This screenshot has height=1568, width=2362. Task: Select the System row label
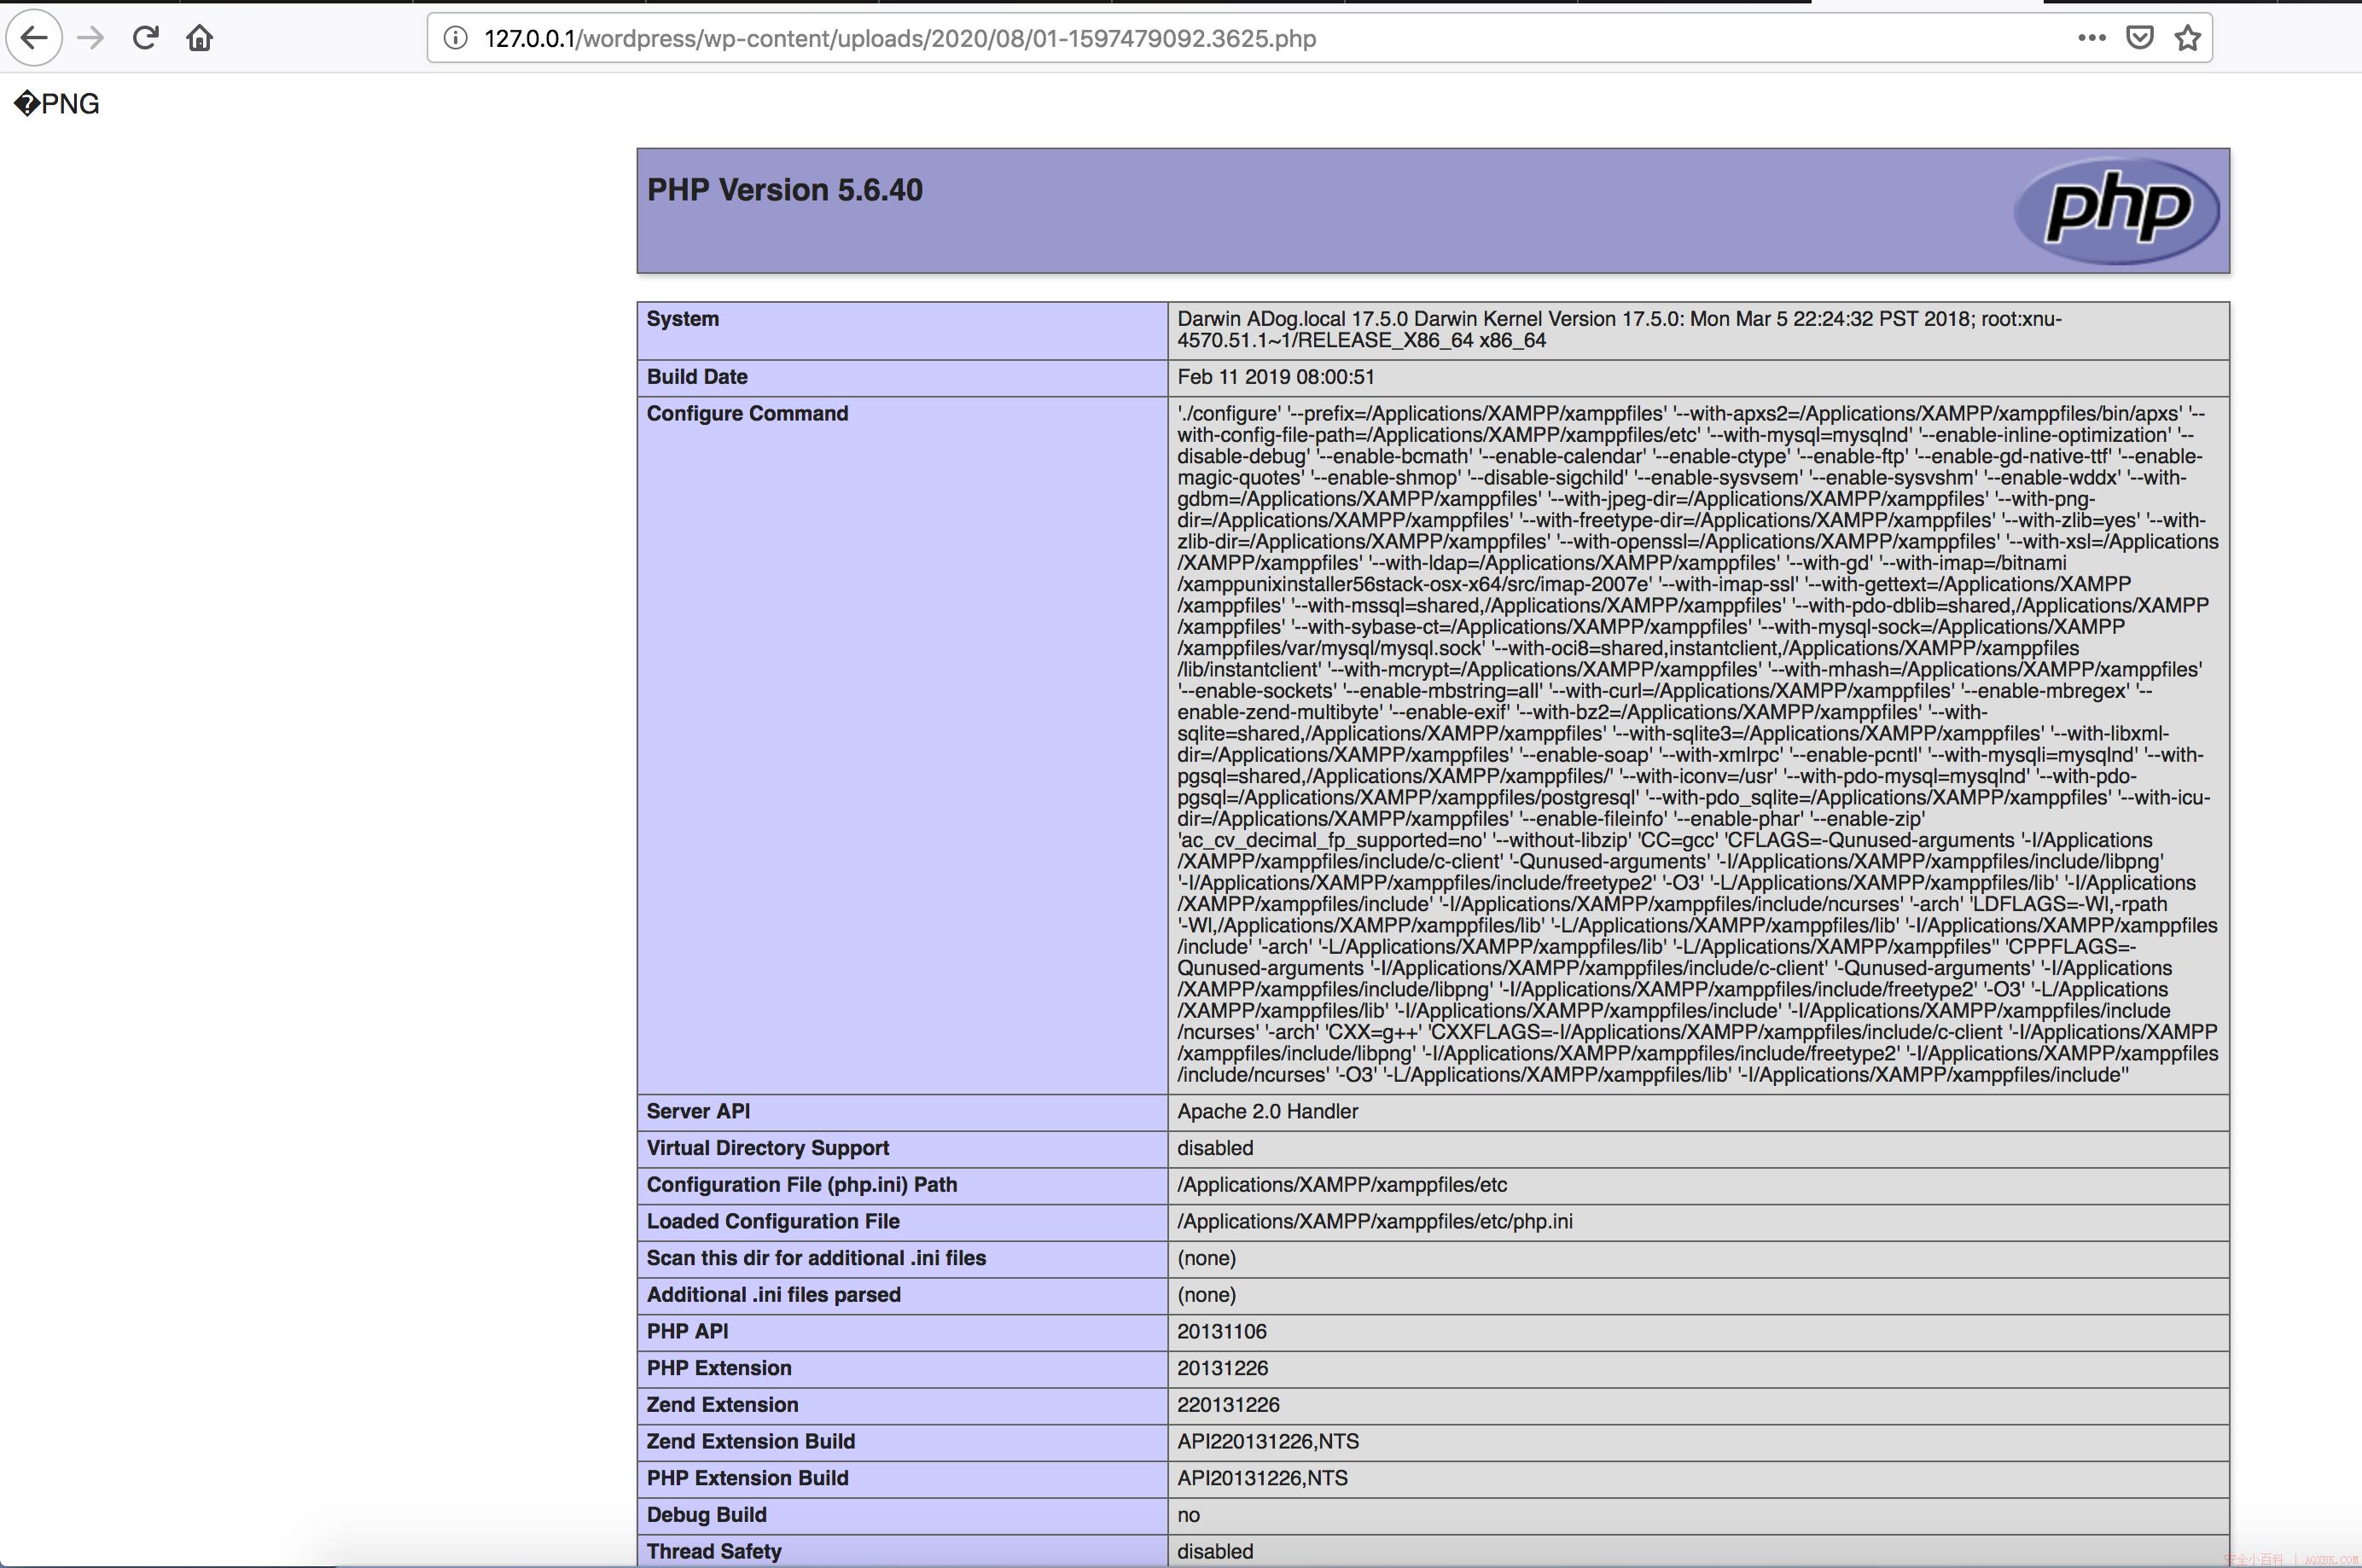click(683, 319)
